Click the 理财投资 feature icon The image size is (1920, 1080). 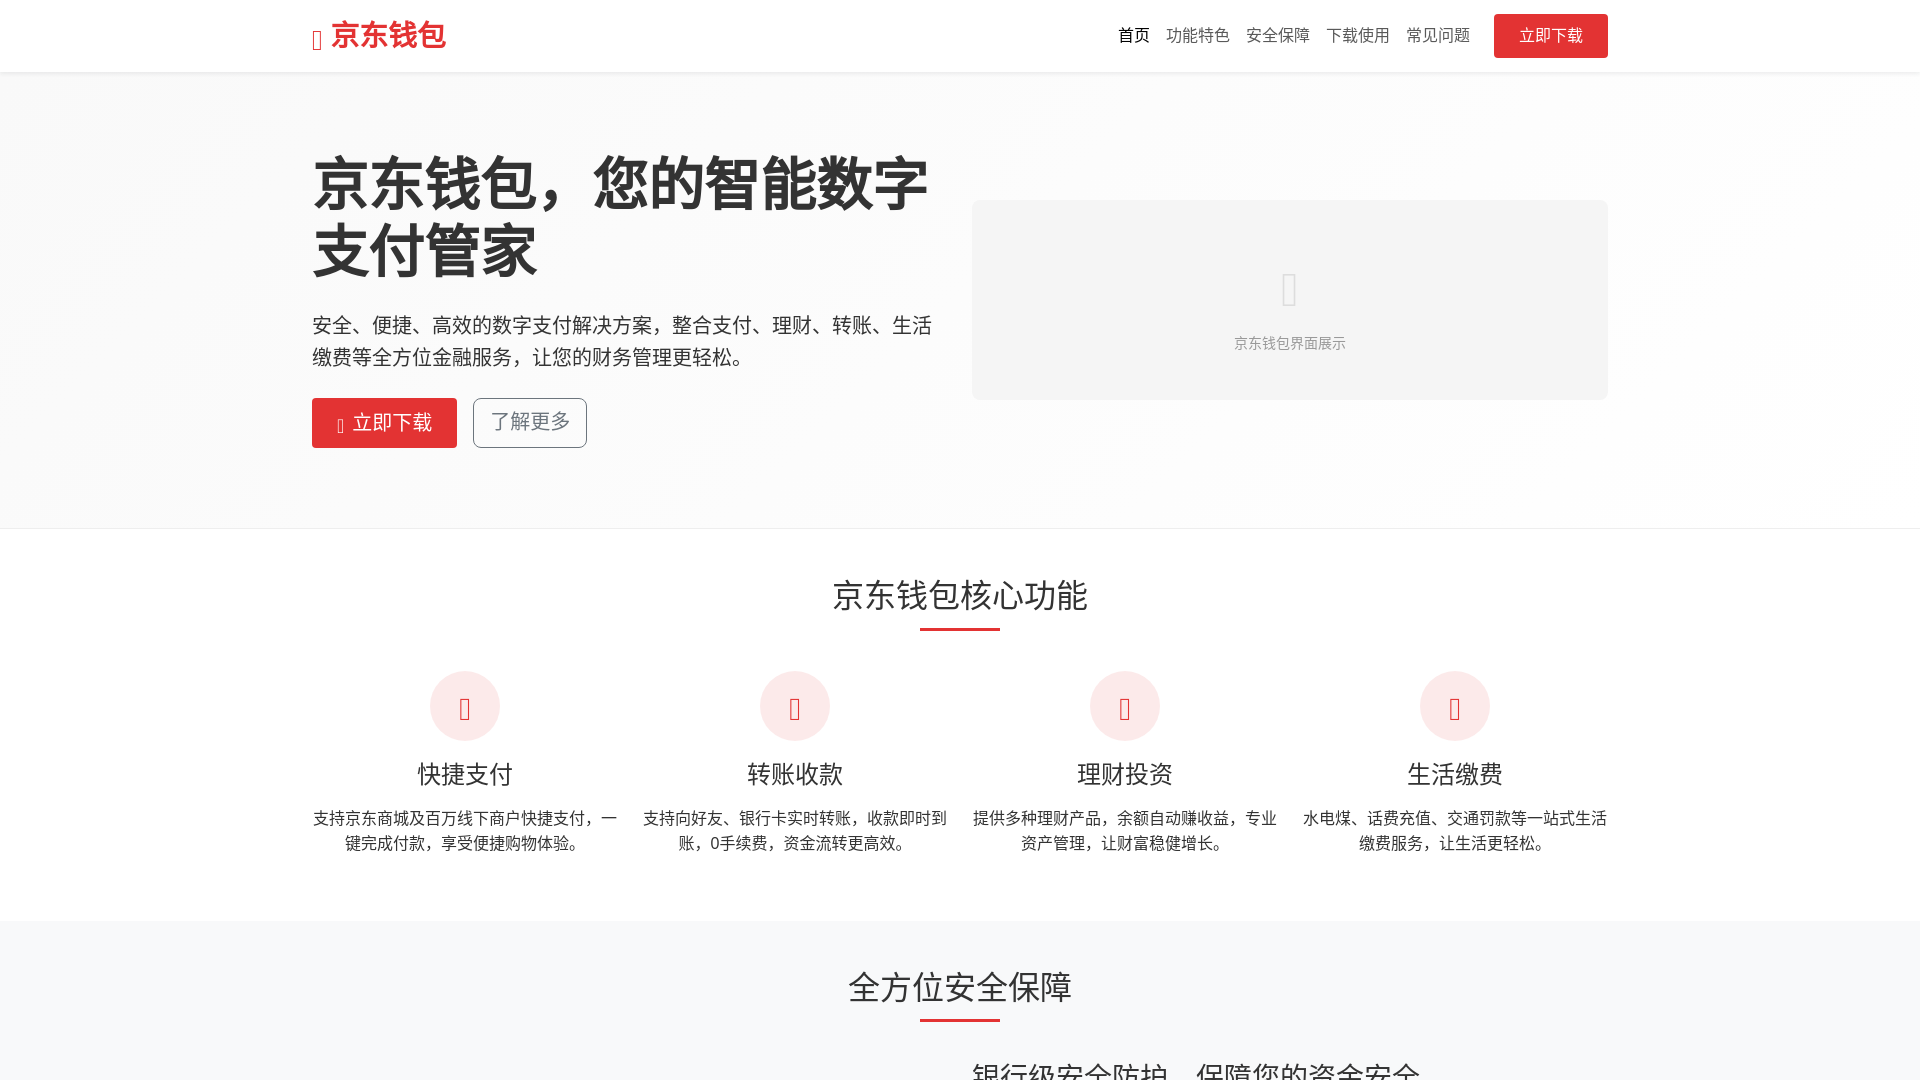click(x=1125, y=706)
